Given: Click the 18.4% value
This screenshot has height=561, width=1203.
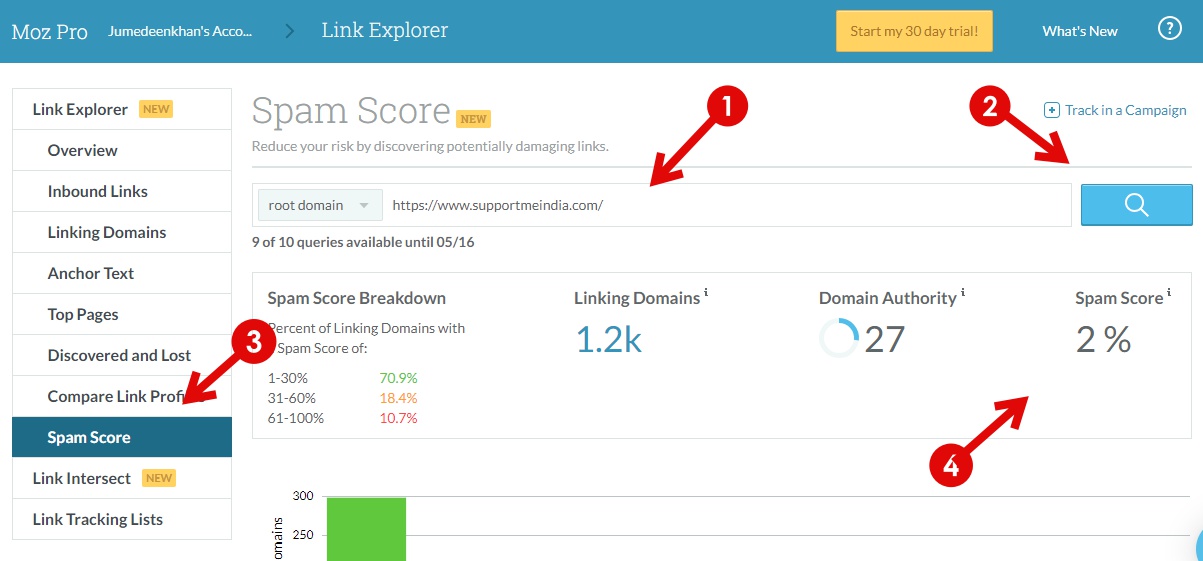Looking at the screenshot, I should click(398, 398).
